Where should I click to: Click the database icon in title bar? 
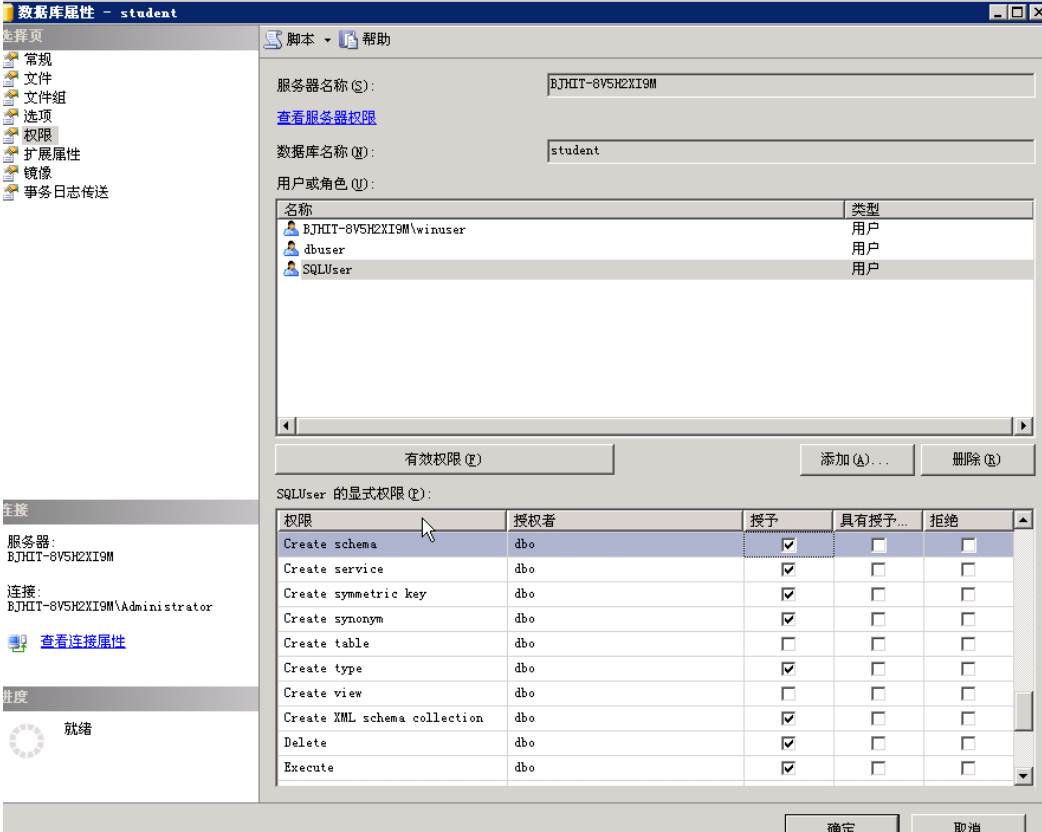tap(7, 12)
